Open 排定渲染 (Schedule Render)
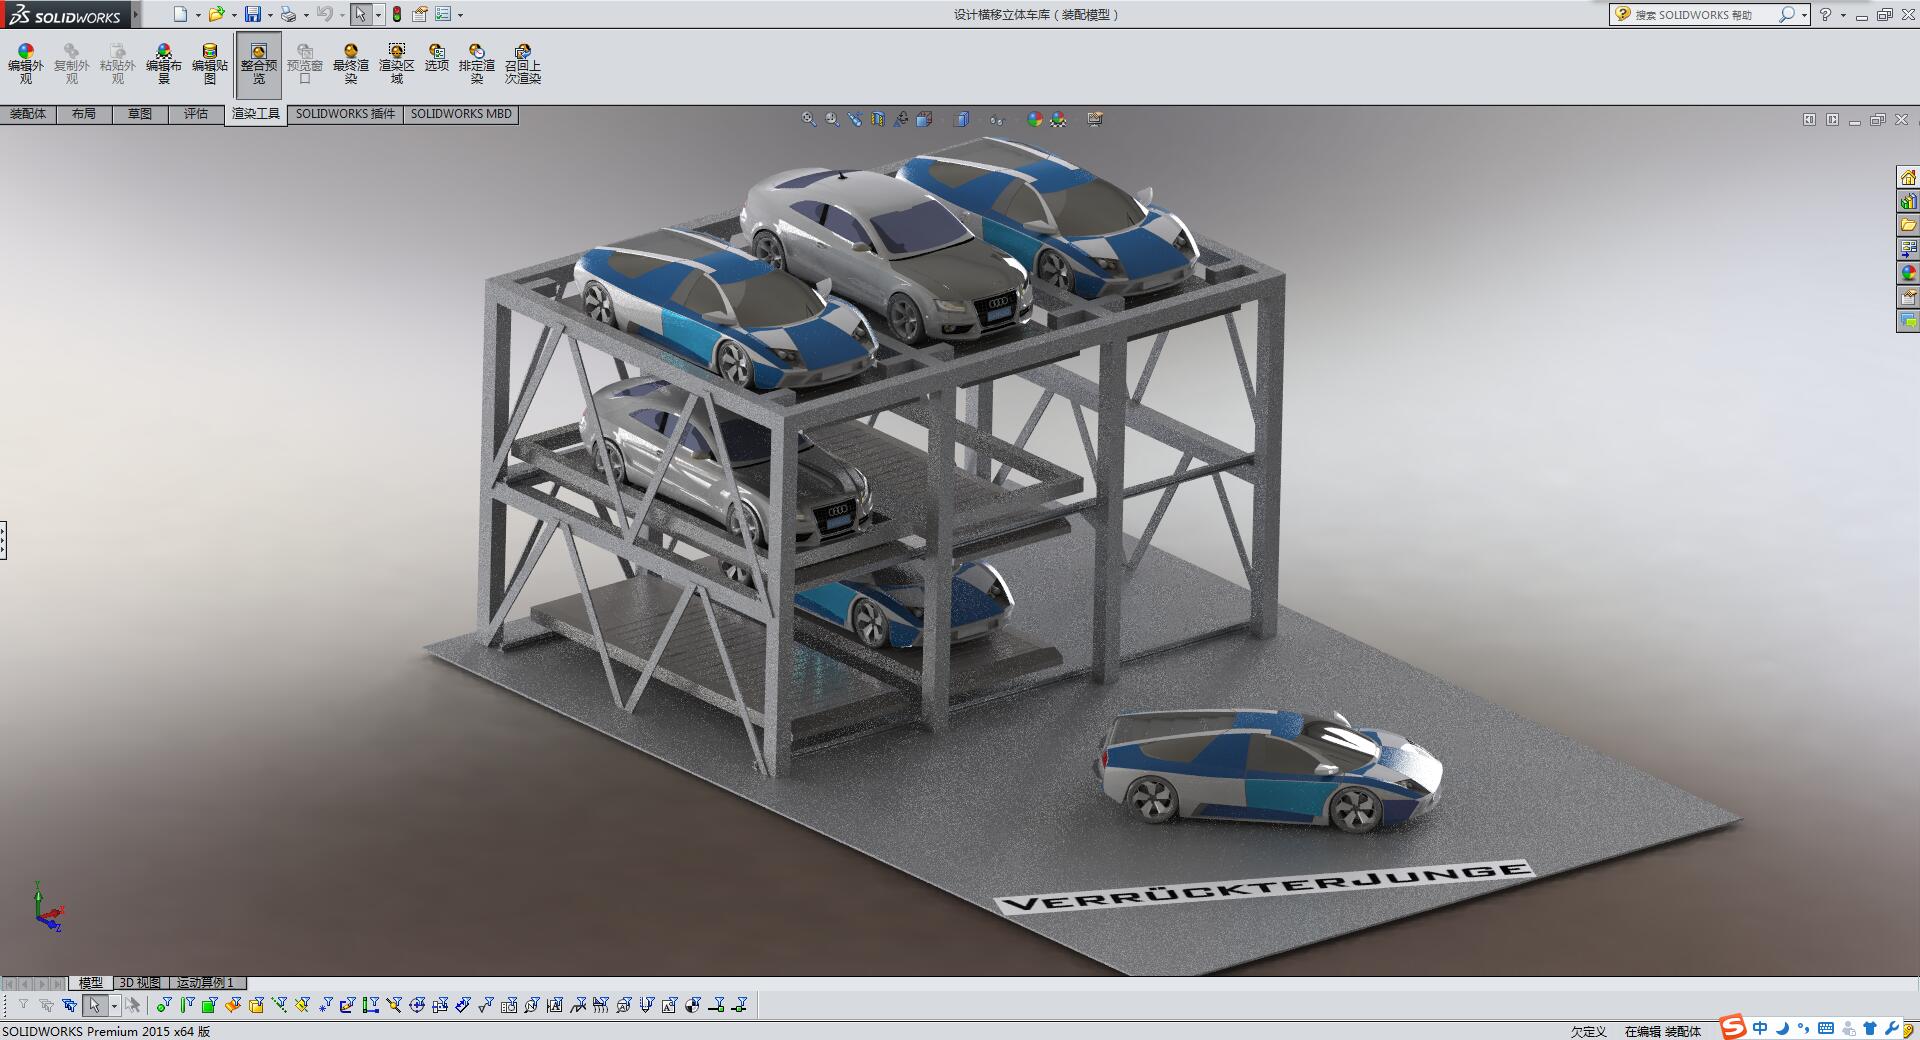Viewport: 1920px width, 1040px height. pyautogui.click(x=477, y=63)
